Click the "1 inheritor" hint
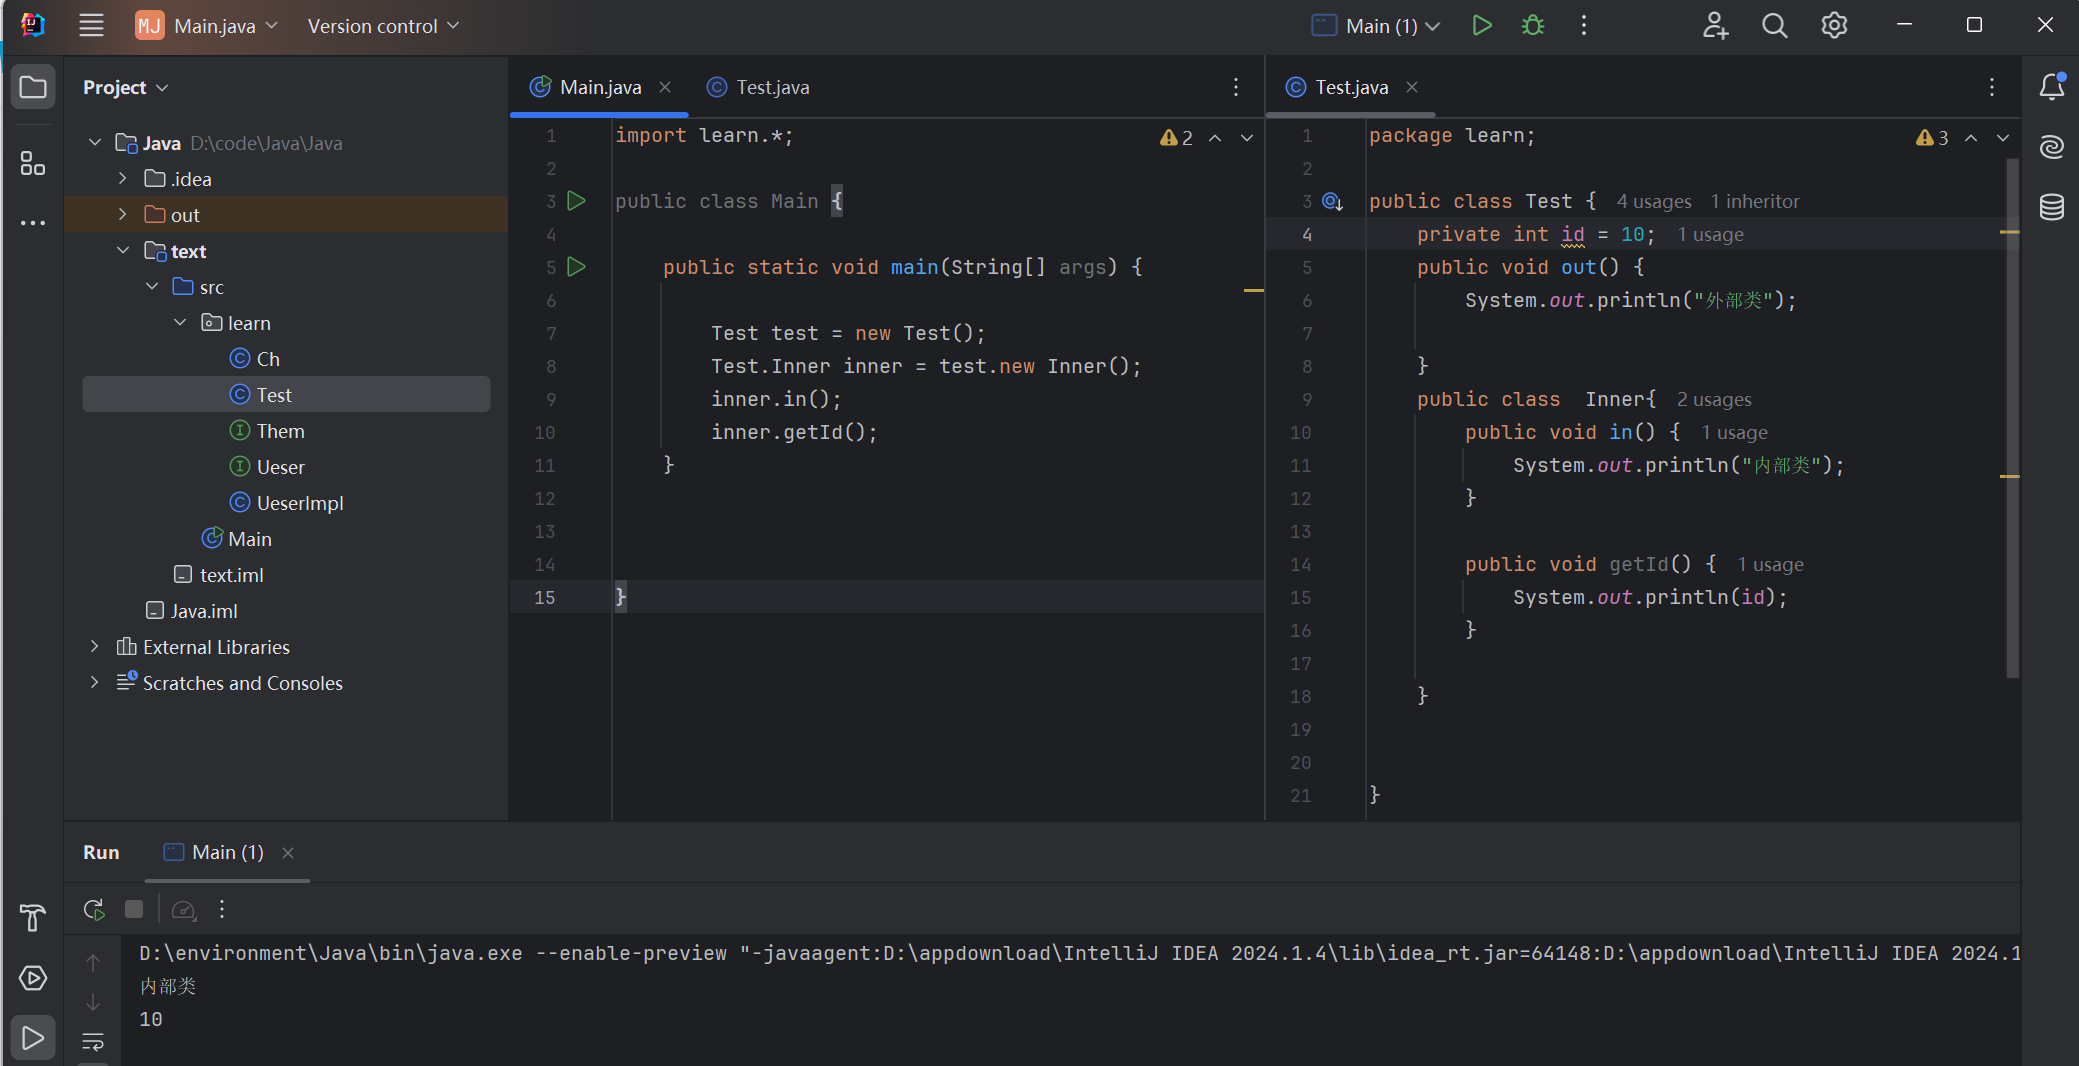Image resolution: width=2079 pixels, height=1066 pixels. pyautogui.click(x=1755, y=202)
